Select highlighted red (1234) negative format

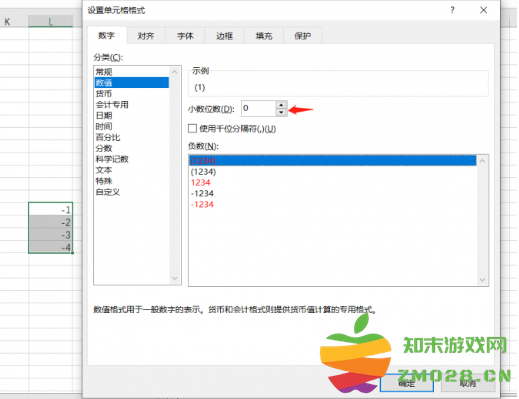click(333, 161)
